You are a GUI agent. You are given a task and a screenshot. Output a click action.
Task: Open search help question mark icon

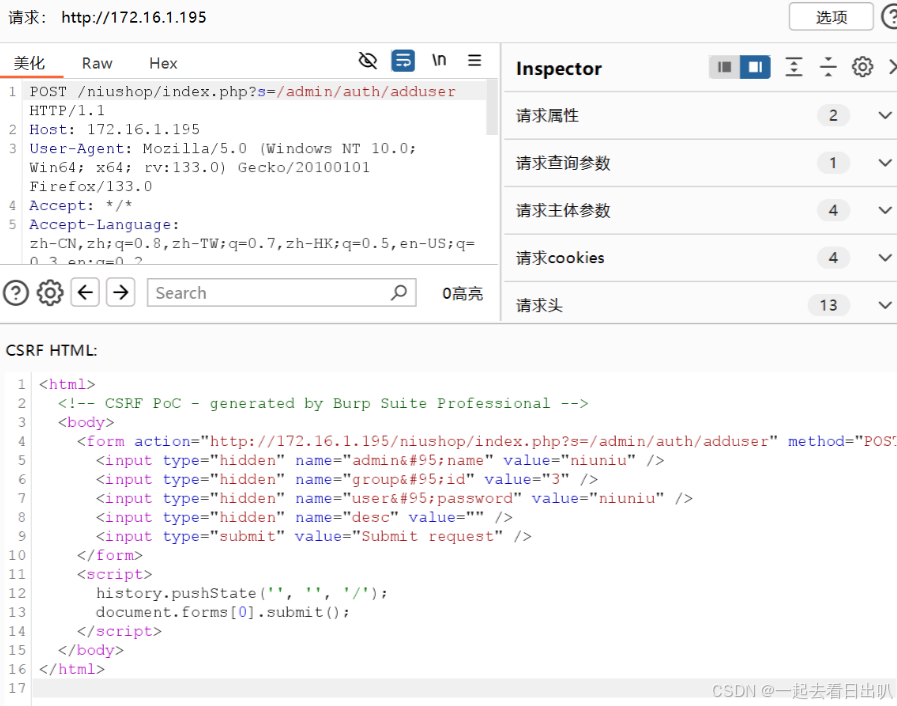(x=16, y=293)
